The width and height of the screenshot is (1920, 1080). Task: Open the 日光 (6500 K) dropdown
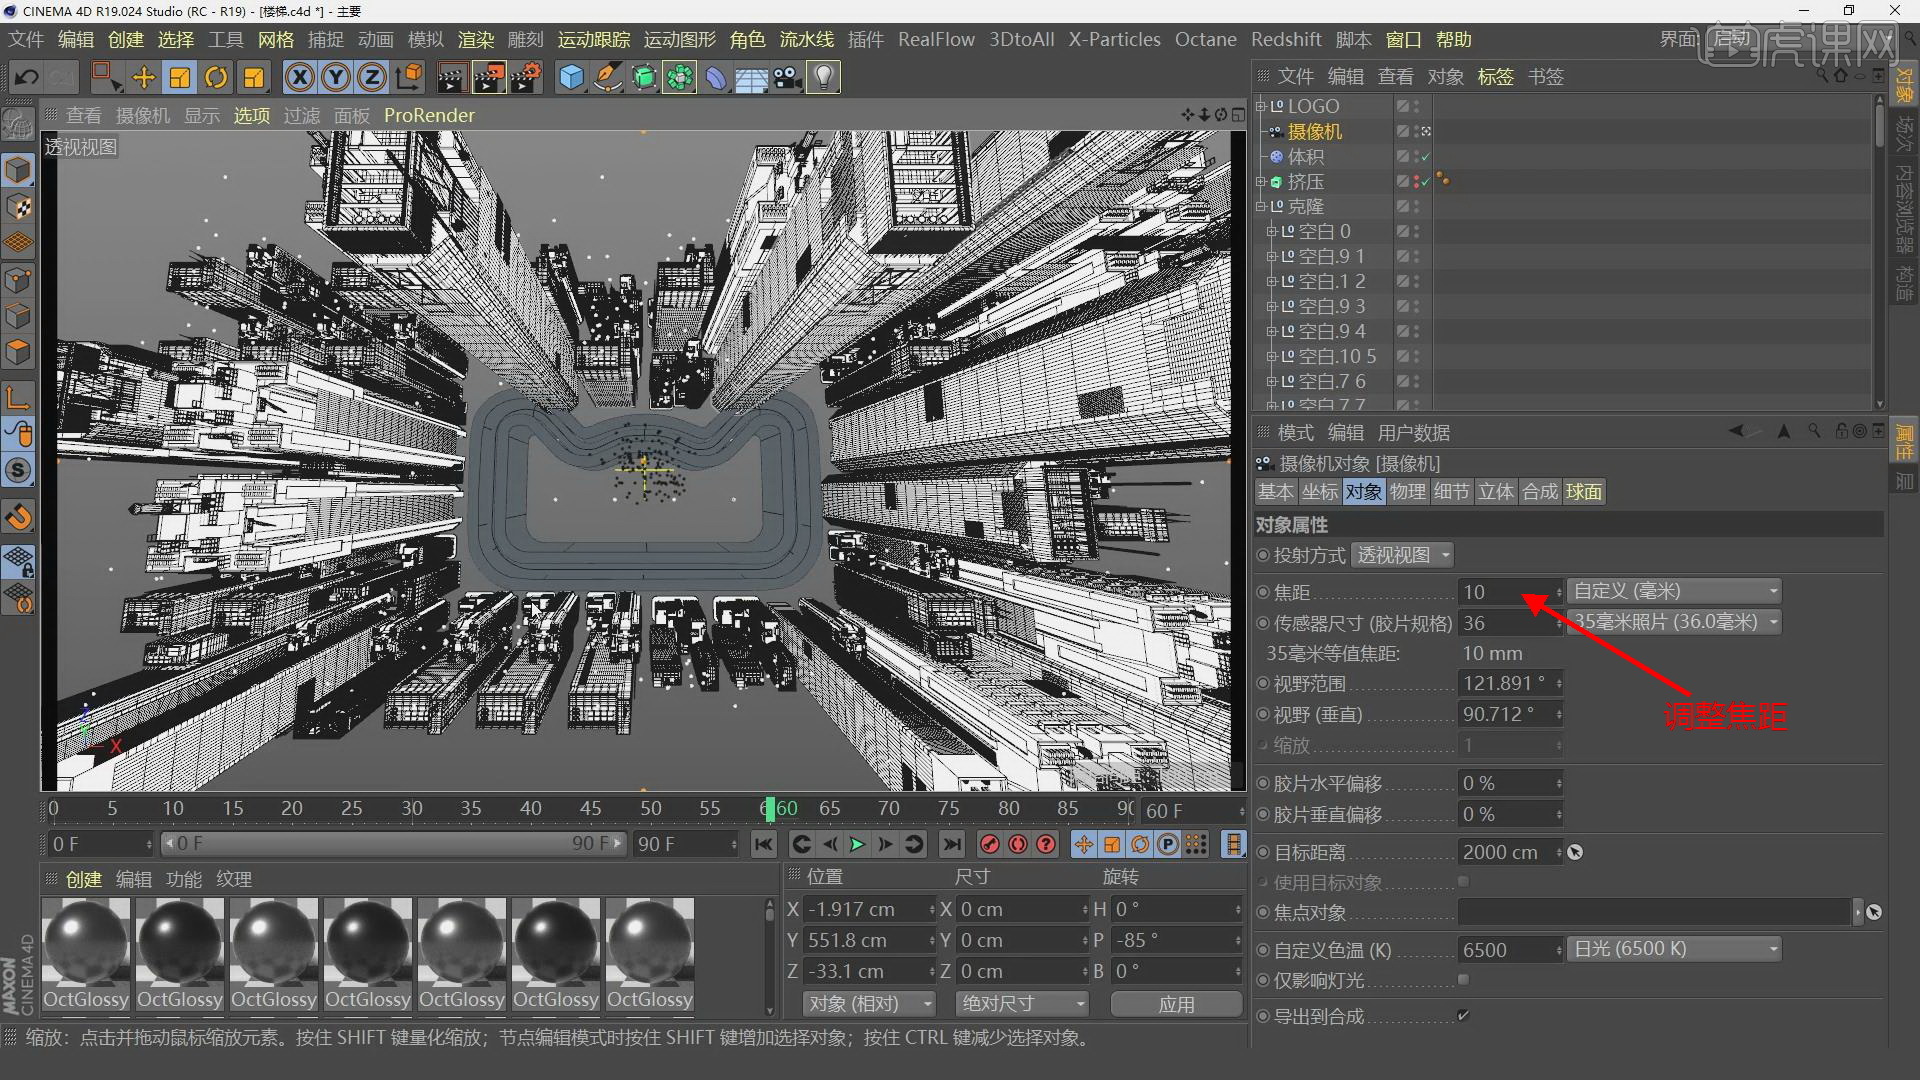[1675, 949]
